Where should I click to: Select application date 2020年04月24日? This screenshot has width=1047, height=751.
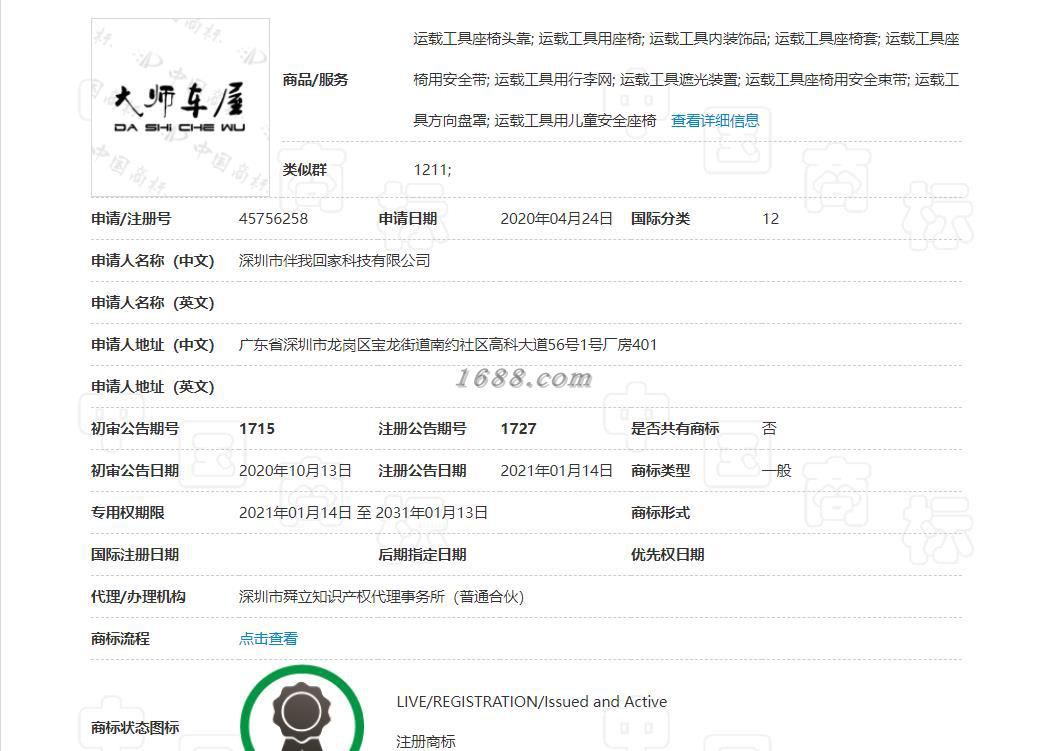coord(556,219)
